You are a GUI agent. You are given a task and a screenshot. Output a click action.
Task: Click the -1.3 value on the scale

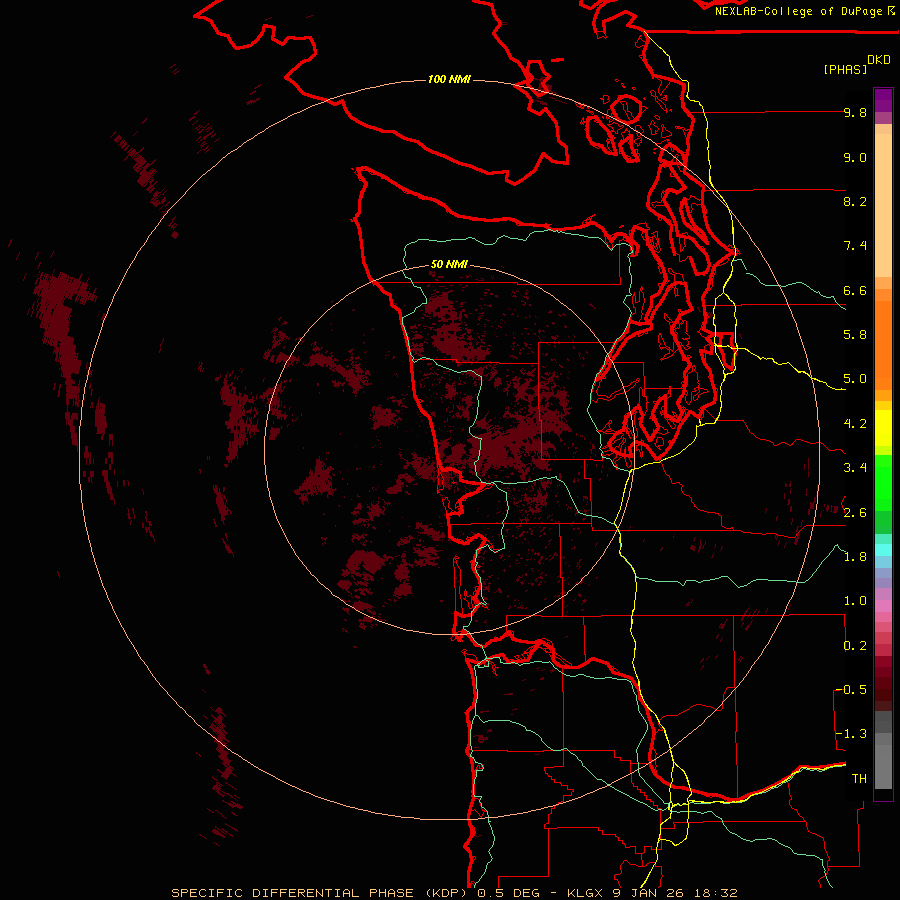click(850, 734)
